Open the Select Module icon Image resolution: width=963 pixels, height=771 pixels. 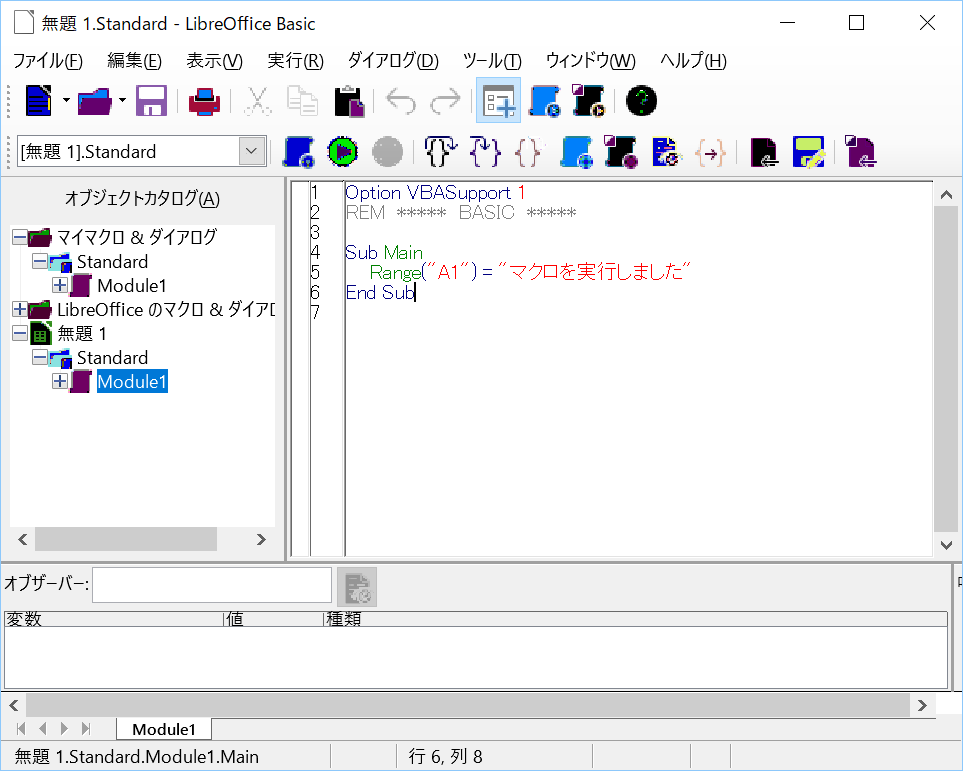coord(589,101)
